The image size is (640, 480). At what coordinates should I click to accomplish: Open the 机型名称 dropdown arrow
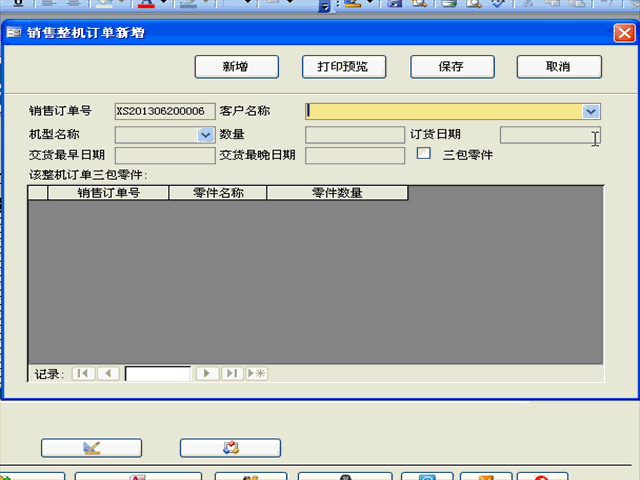206,135
